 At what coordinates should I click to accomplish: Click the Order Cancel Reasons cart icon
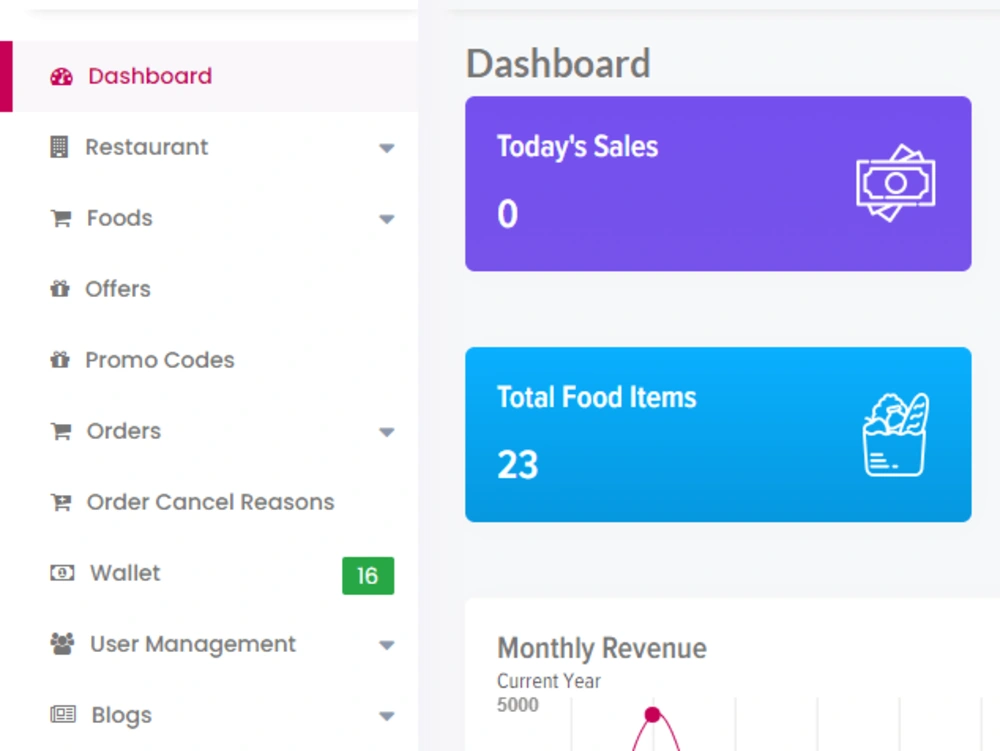tap(61, 502)
